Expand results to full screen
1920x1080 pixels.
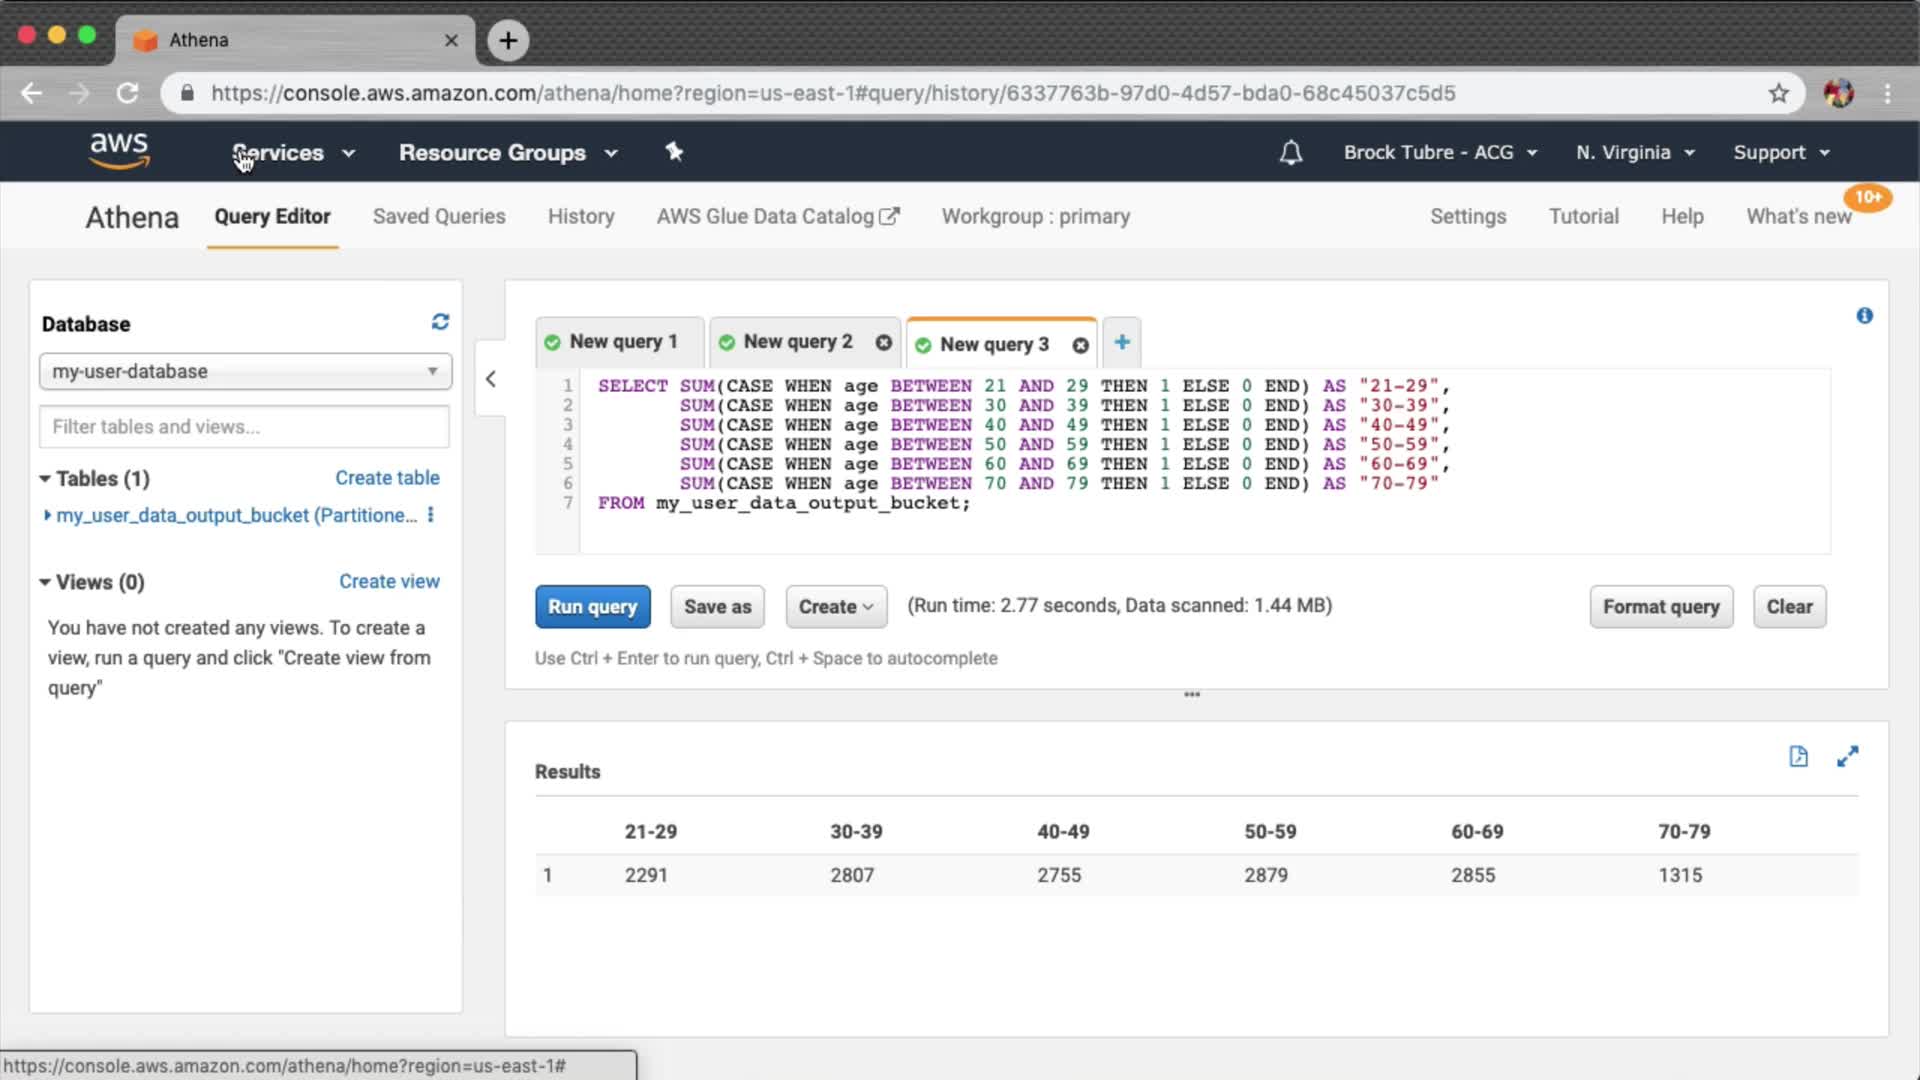[1847, 757]
